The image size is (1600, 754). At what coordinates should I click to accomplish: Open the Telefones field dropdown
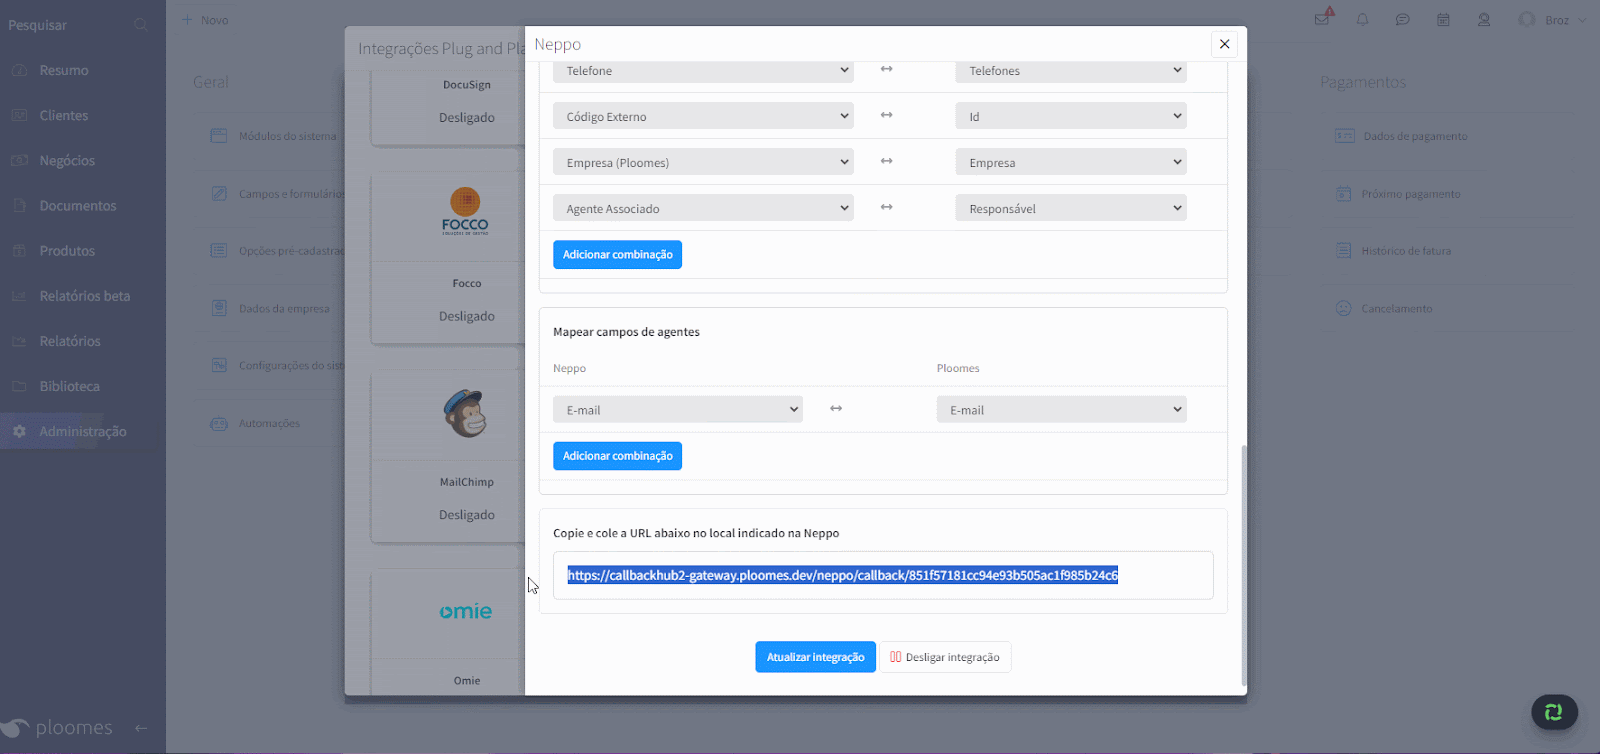coord(1071,70)
